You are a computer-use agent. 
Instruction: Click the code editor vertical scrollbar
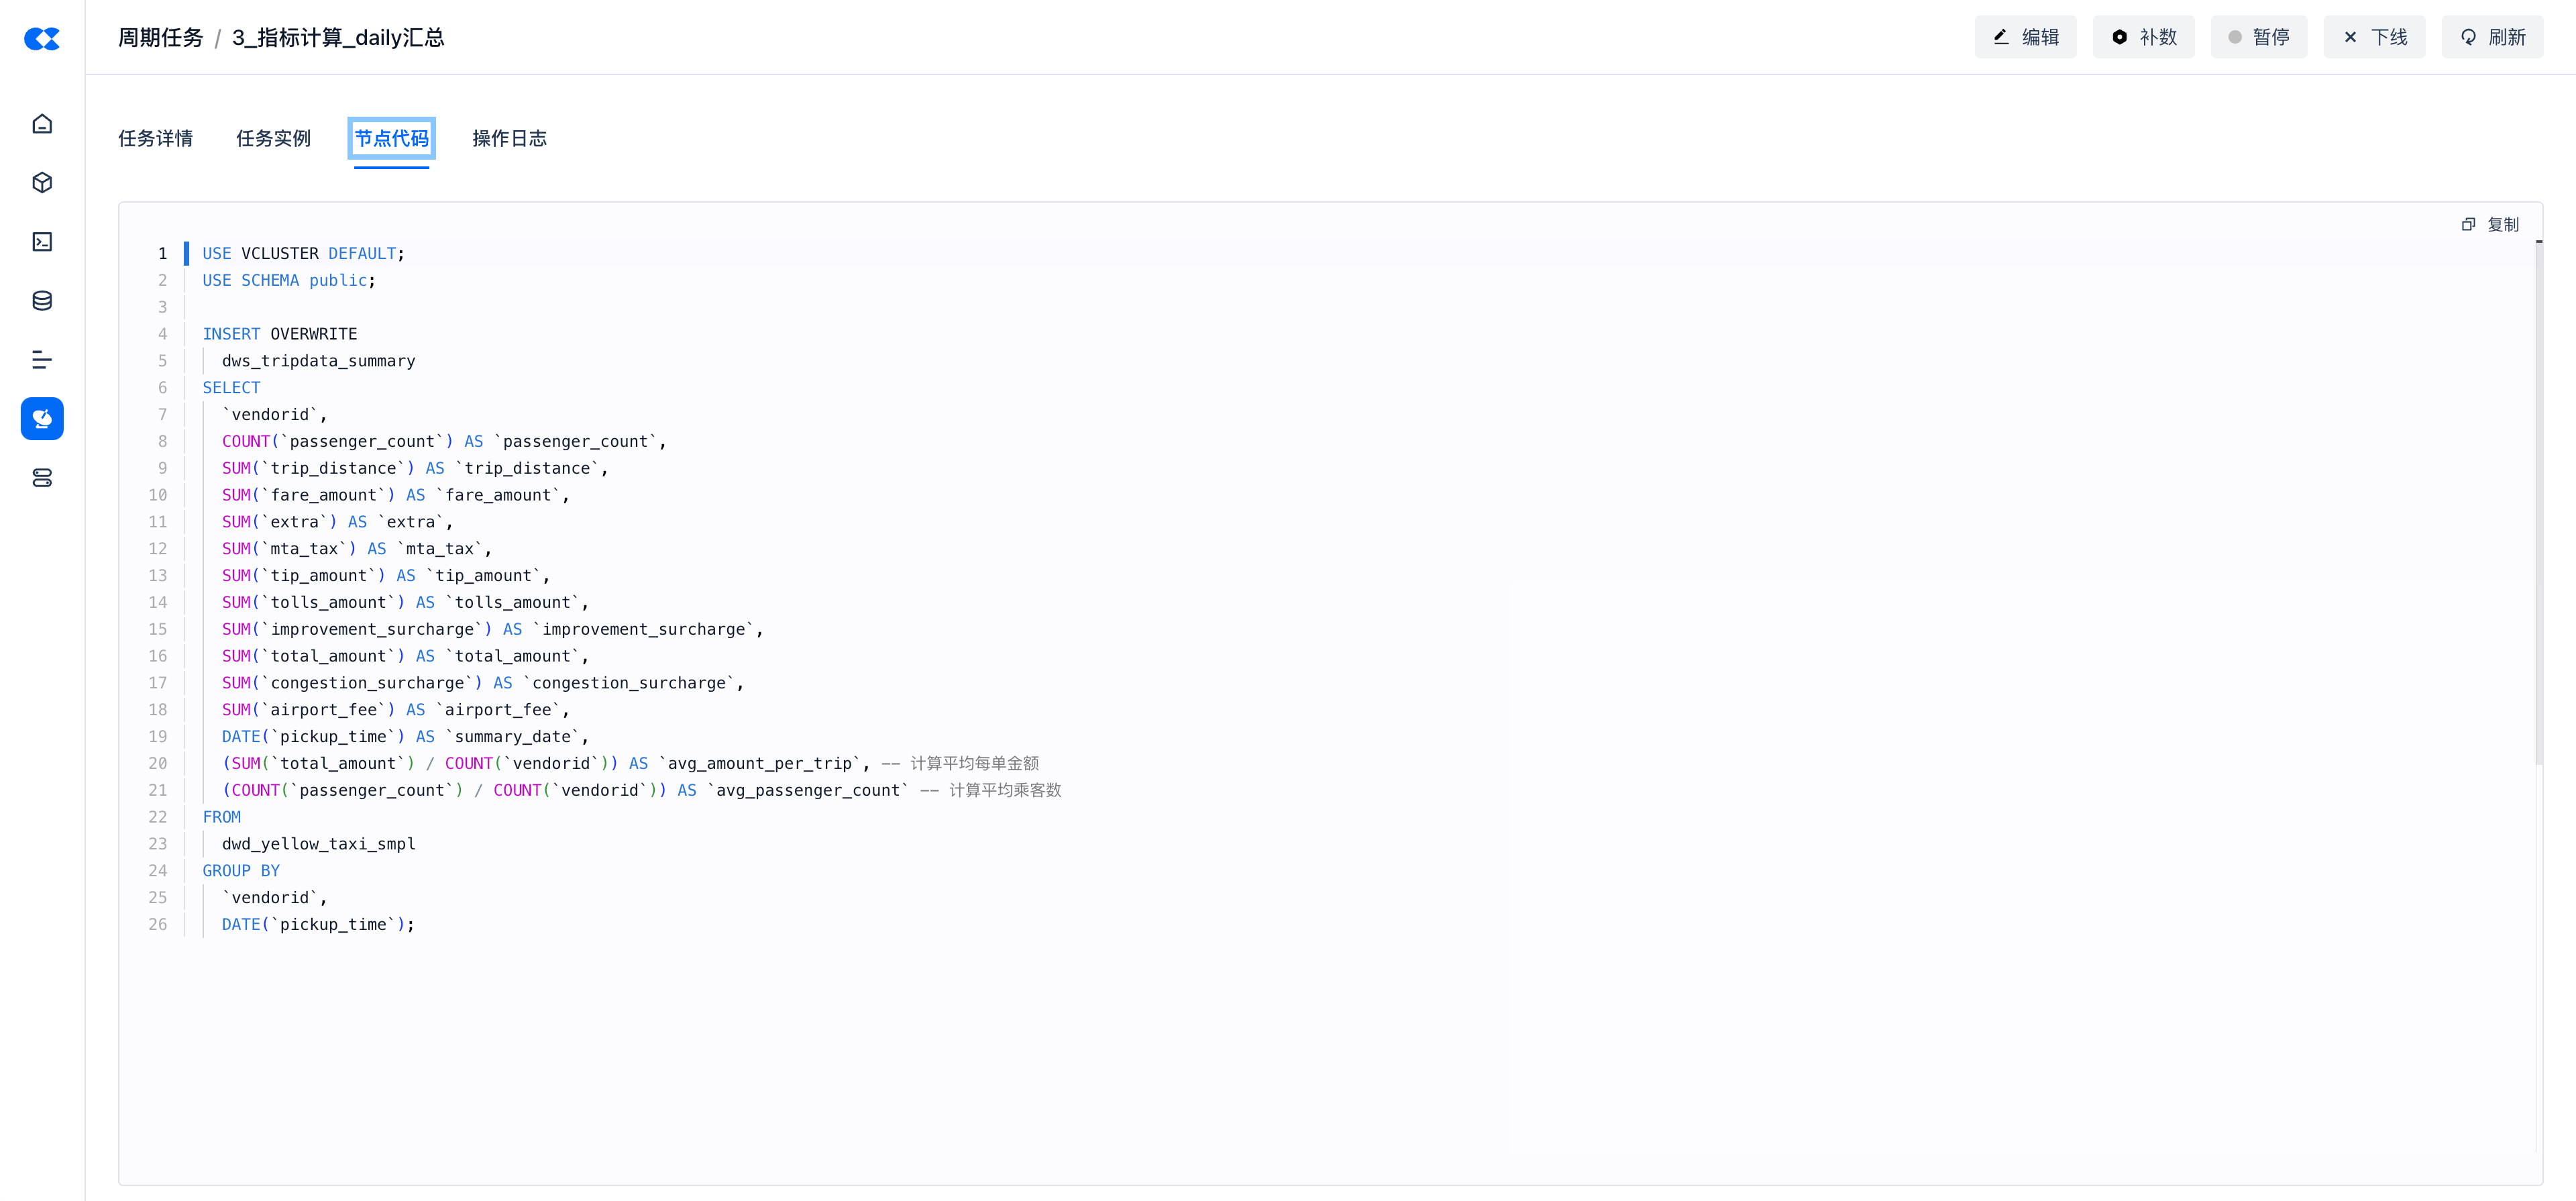tap(2538, 500)
